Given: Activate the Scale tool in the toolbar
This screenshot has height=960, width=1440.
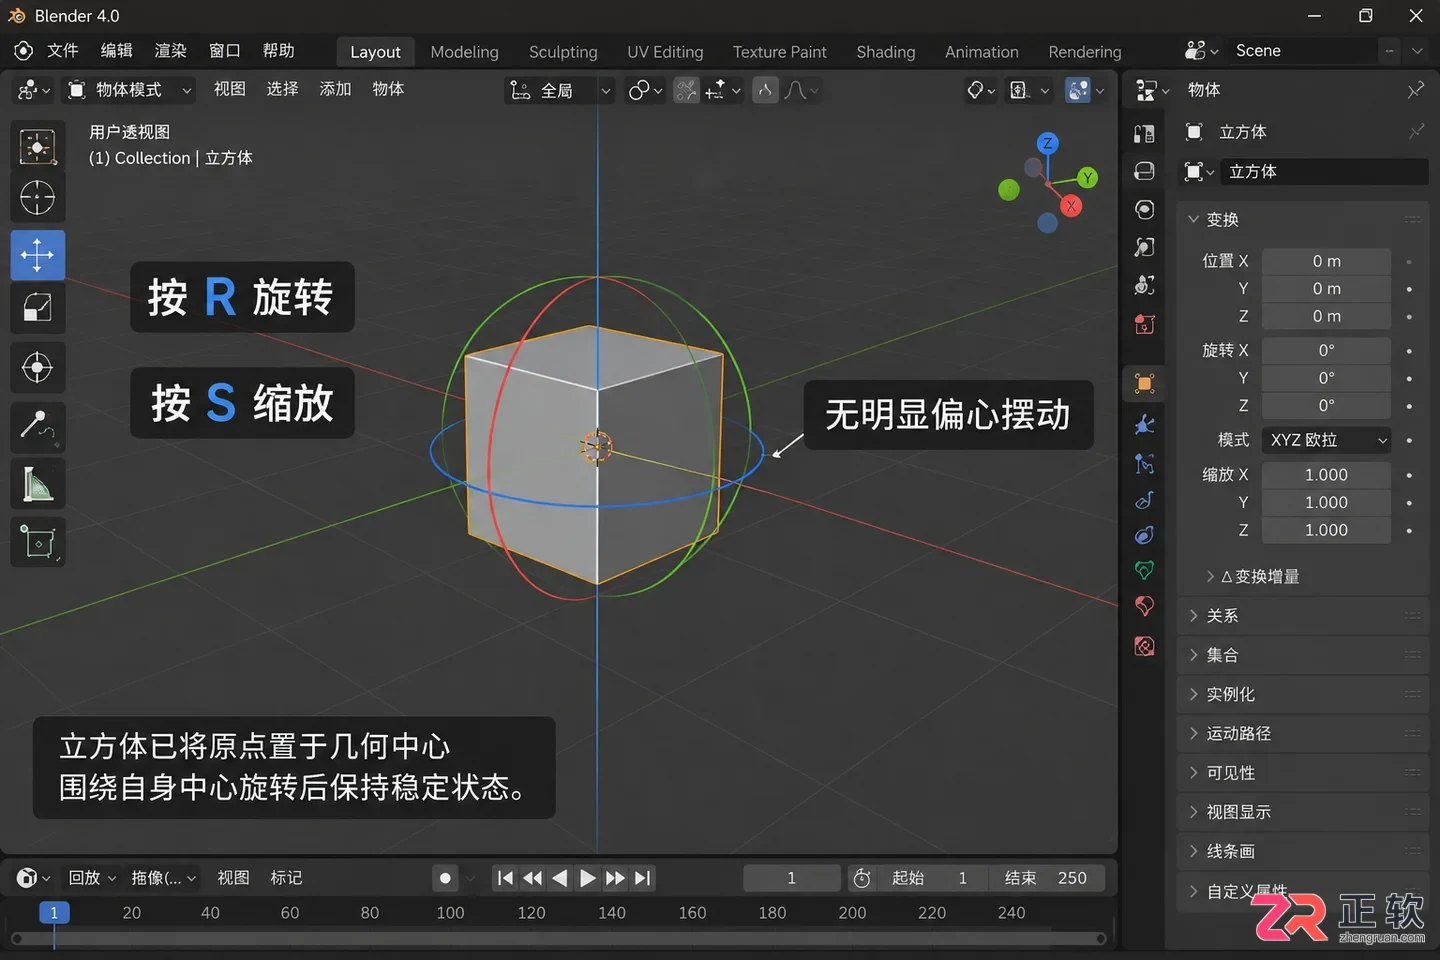Looking at the screenshot, I should [38, 308].
